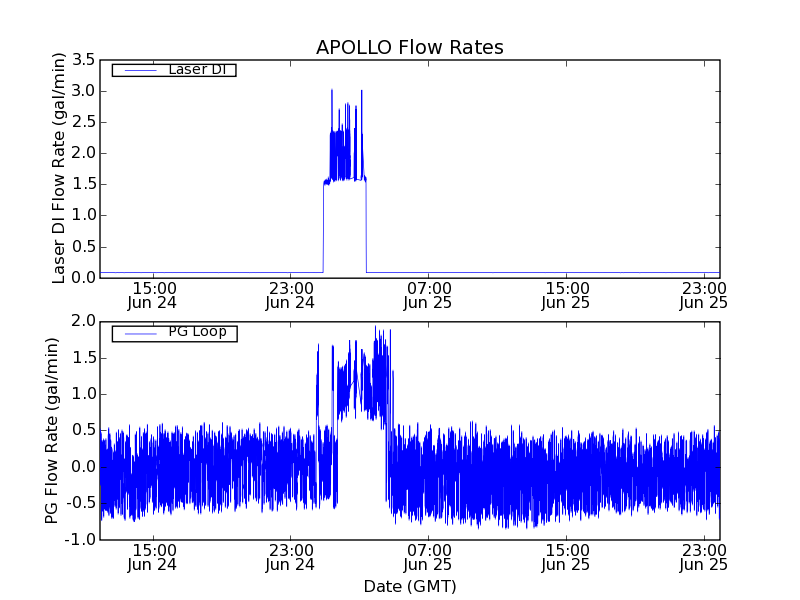The image size is (800, 600).
Task: Click the Date (GMT) x-axis label
Action: [x=409, y=586]
